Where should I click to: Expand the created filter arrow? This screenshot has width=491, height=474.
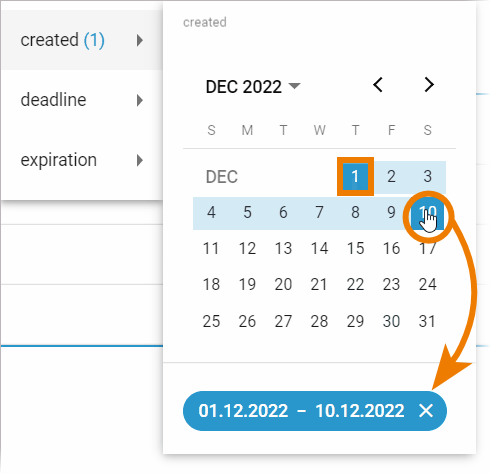coord(140,40)
